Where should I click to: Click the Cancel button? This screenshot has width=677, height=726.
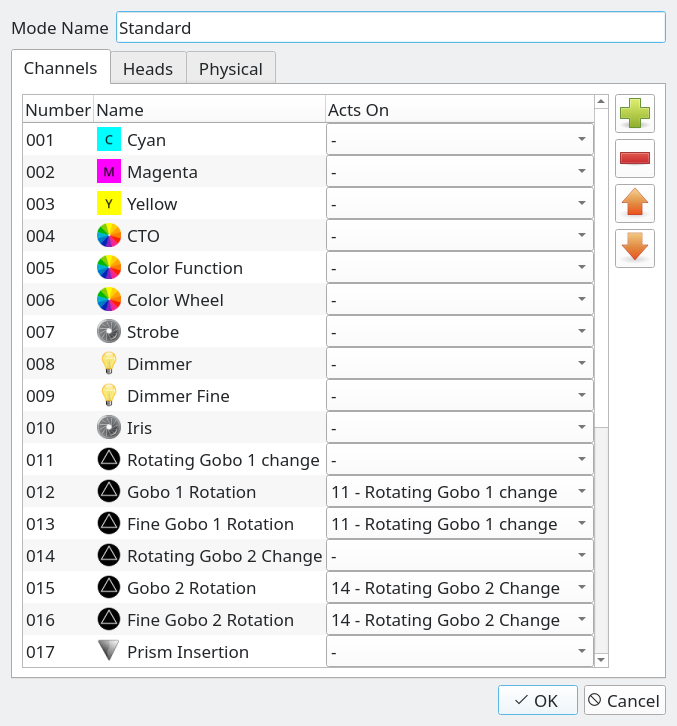coord(625,700)
